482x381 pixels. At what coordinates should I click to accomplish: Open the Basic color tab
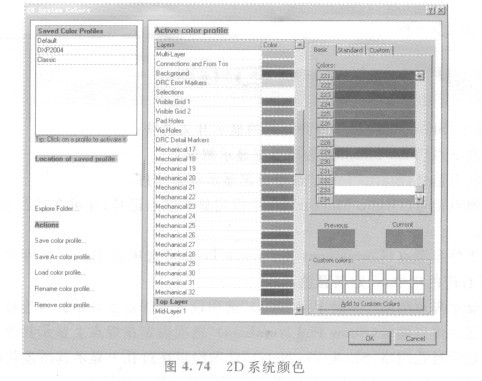[320, 50]
